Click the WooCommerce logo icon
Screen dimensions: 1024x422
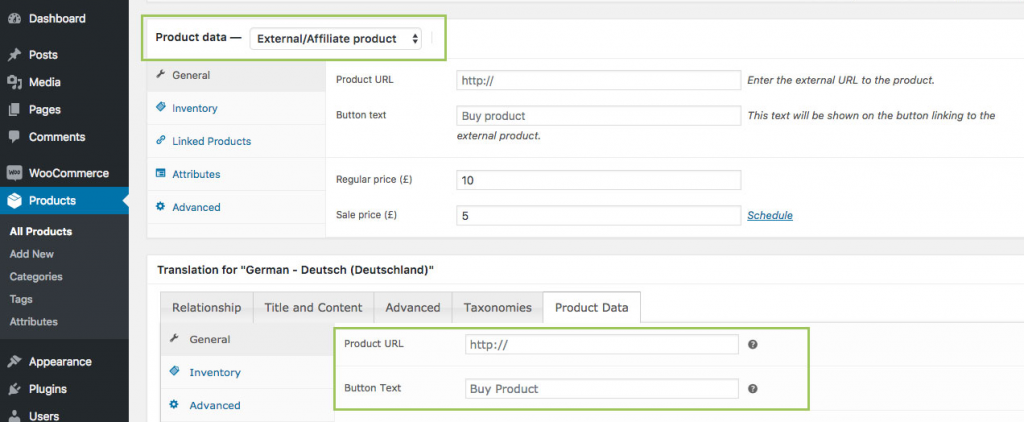point(14,173)
